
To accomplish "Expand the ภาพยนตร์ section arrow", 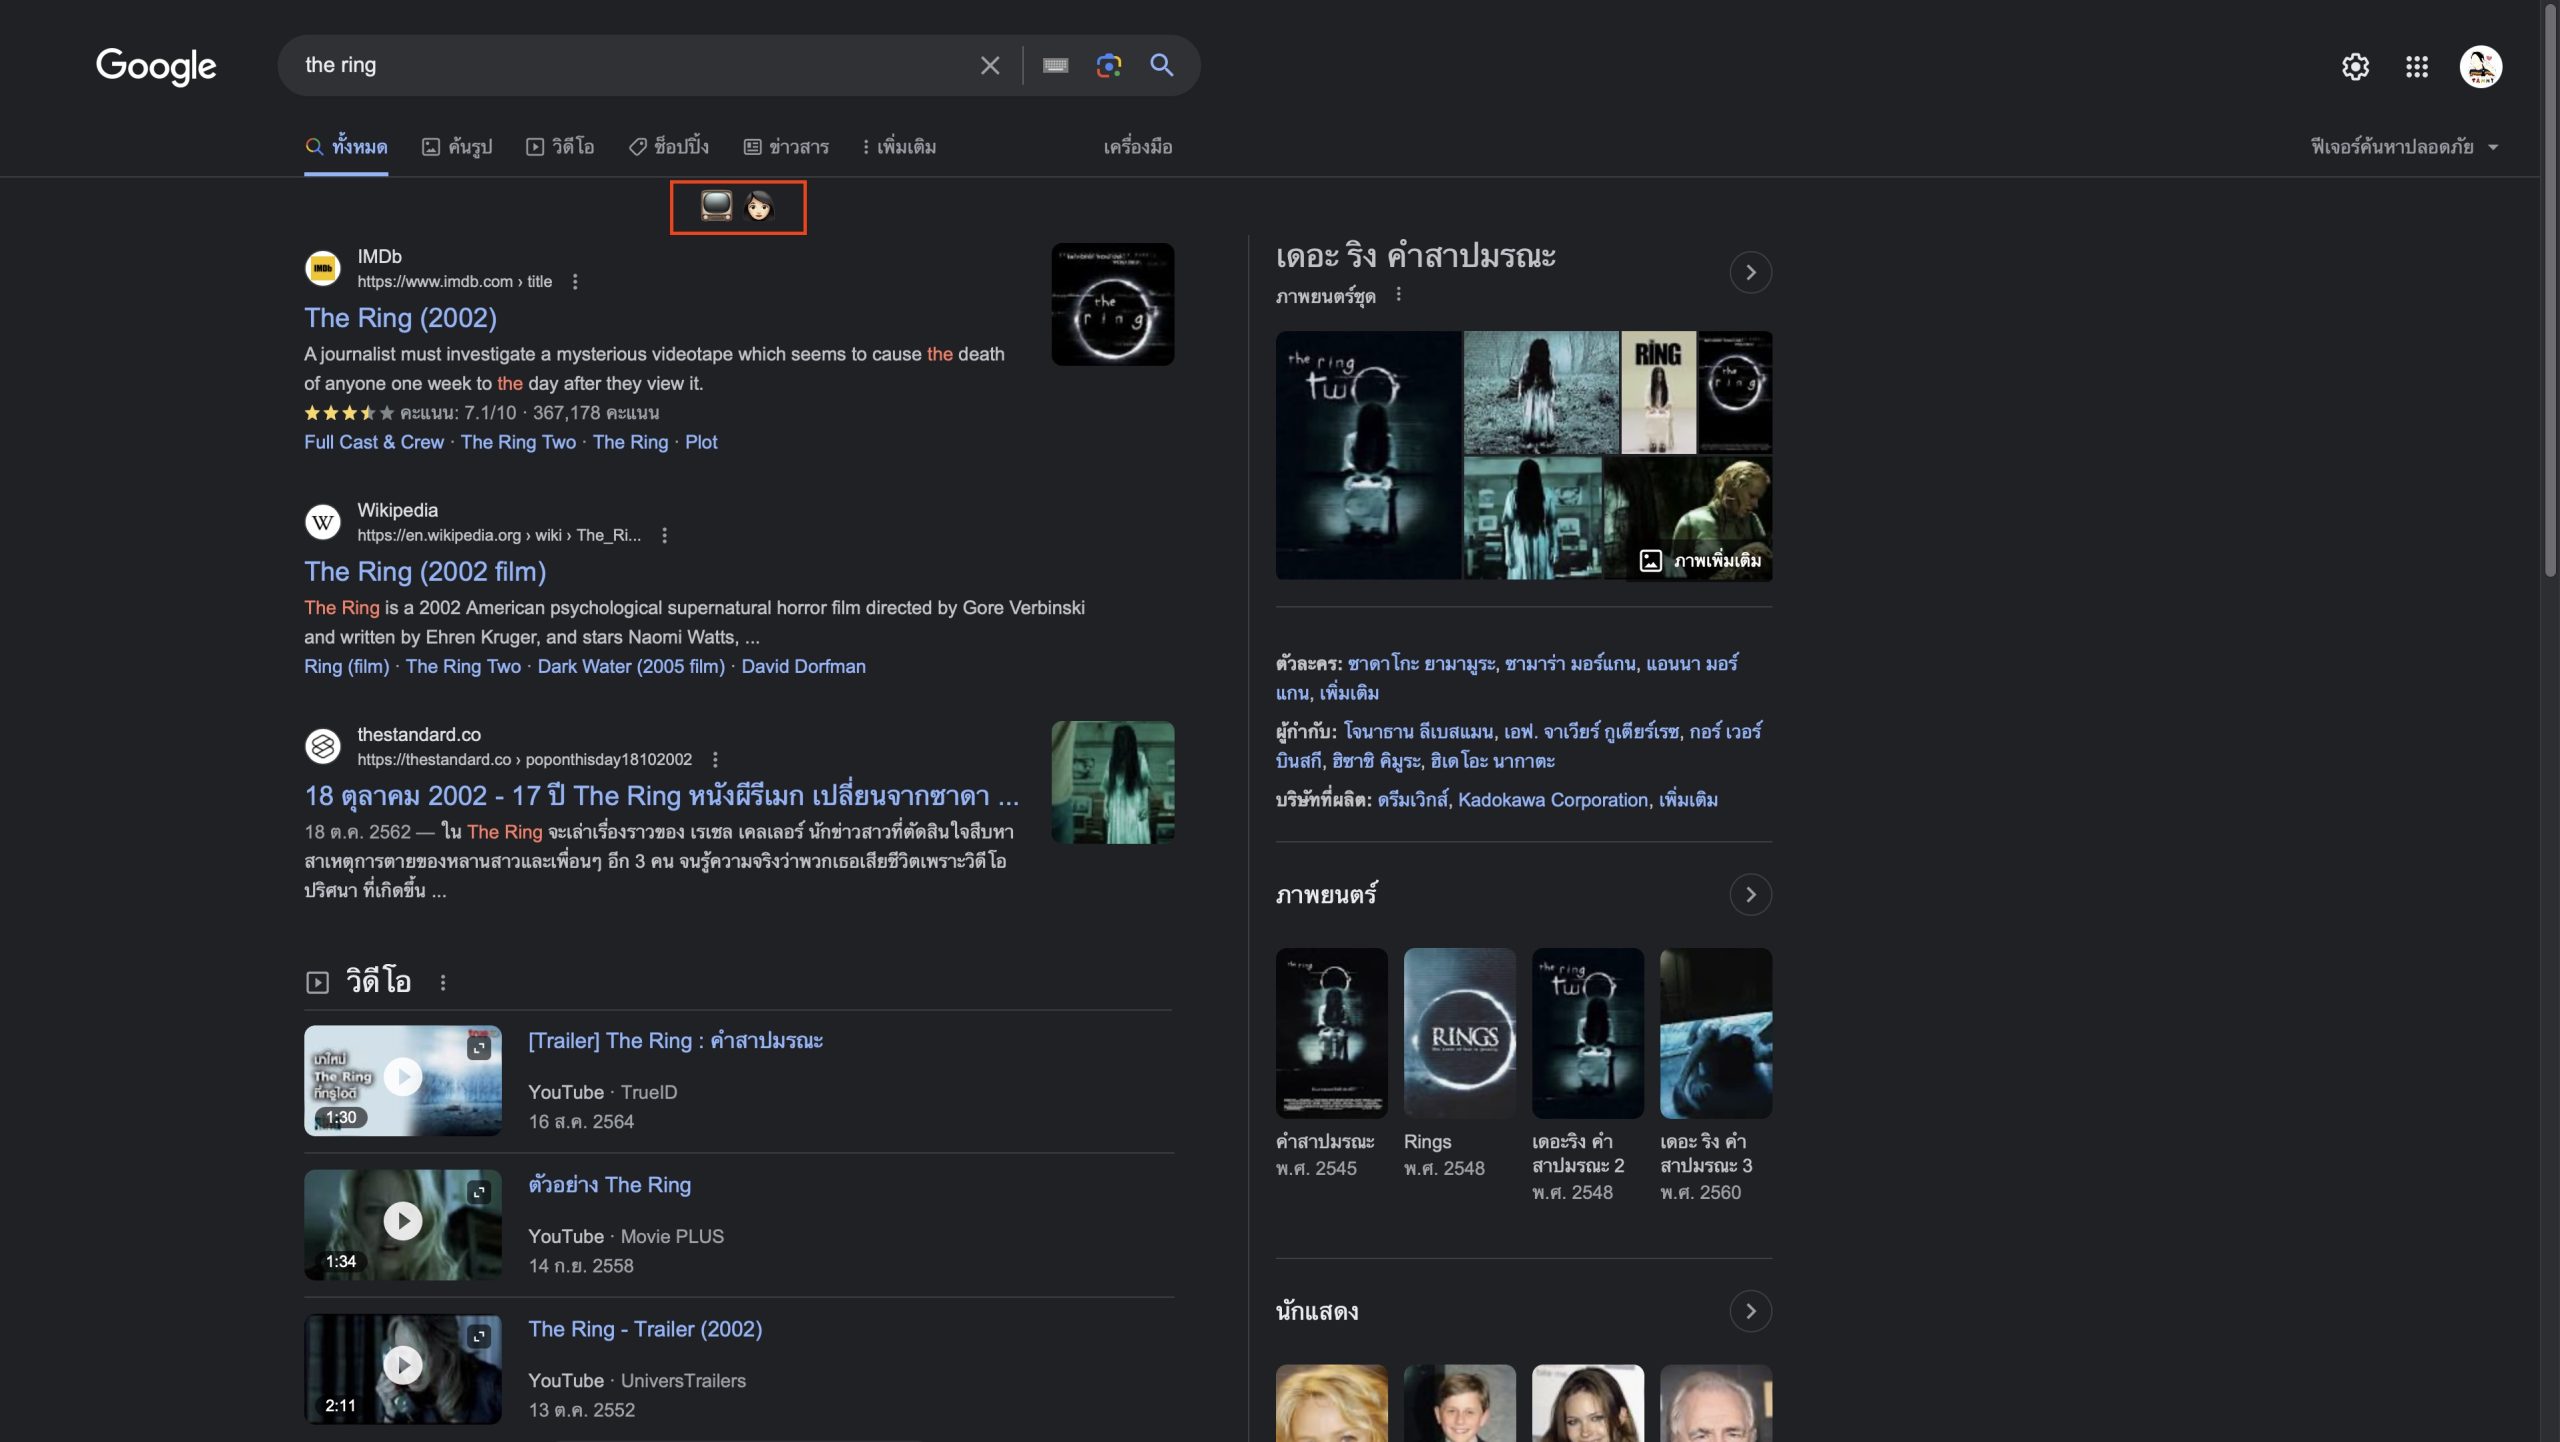I will (x=1750, y=894).
